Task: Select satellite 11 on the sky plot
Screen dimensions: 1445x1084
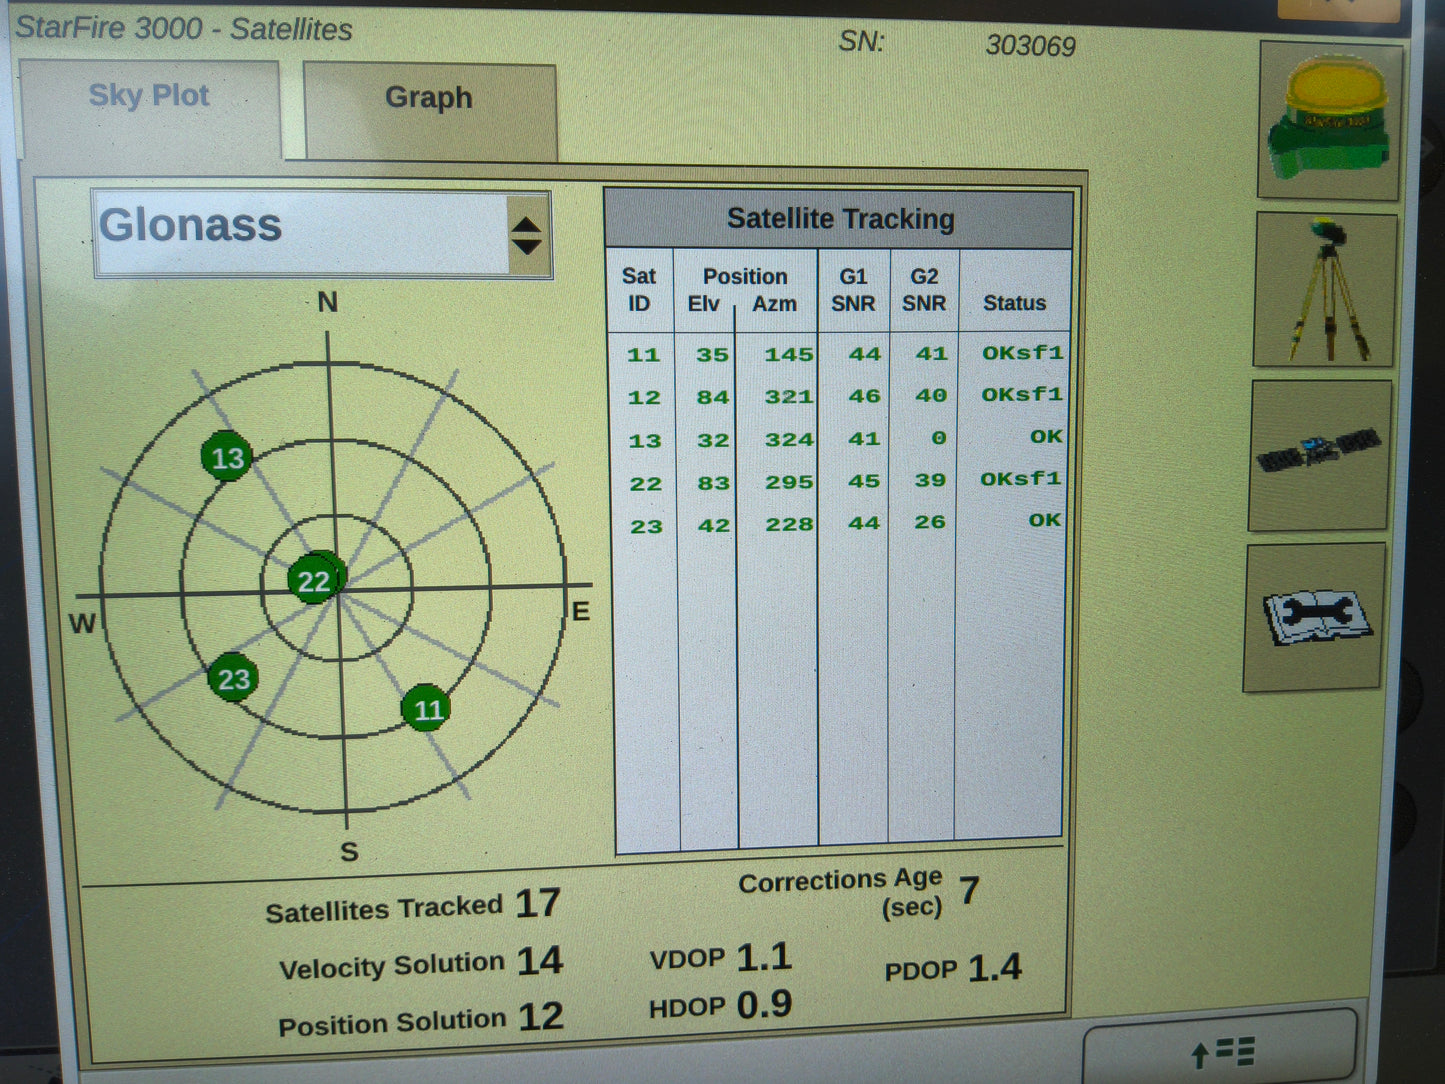Action: pyautogui.click(x=427, y=708)
